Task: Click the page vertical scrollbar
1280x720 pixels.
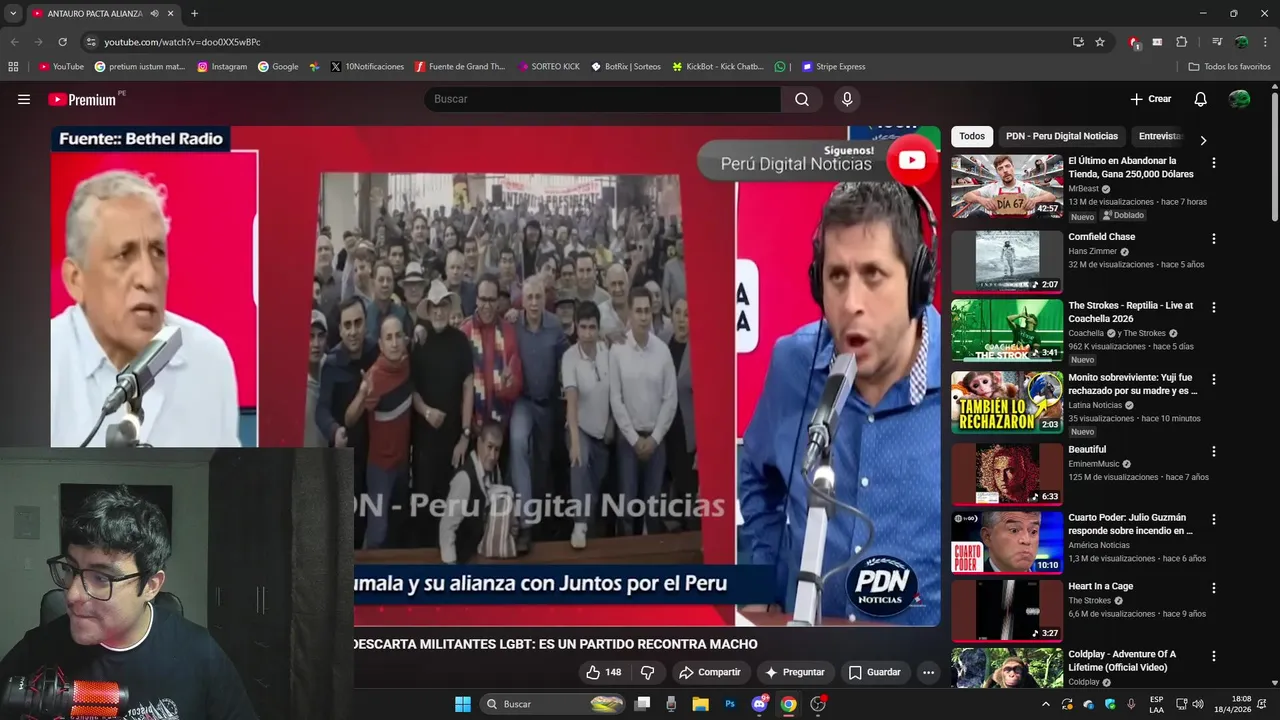Action: tap(1275, 155)
